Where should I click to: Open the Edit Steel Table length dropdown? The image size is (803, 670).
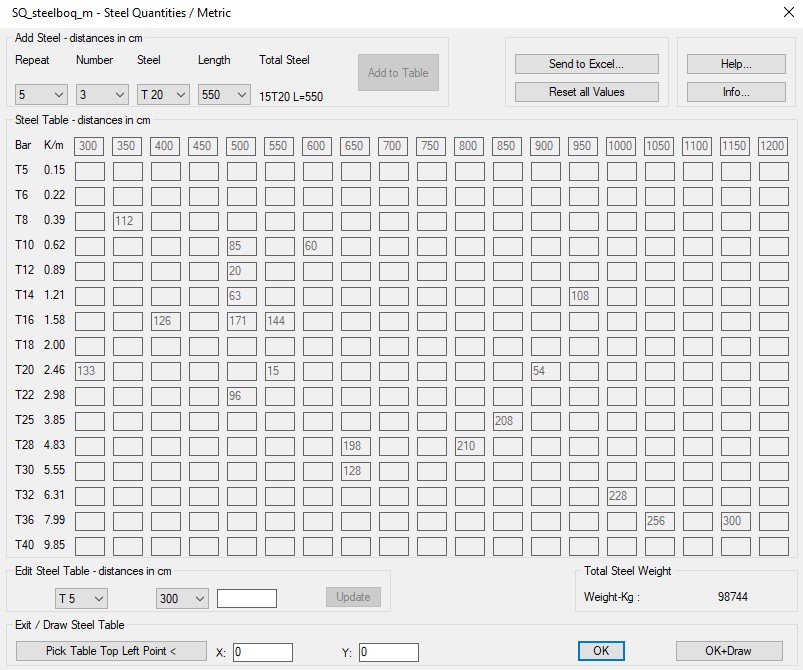point(182,598)
